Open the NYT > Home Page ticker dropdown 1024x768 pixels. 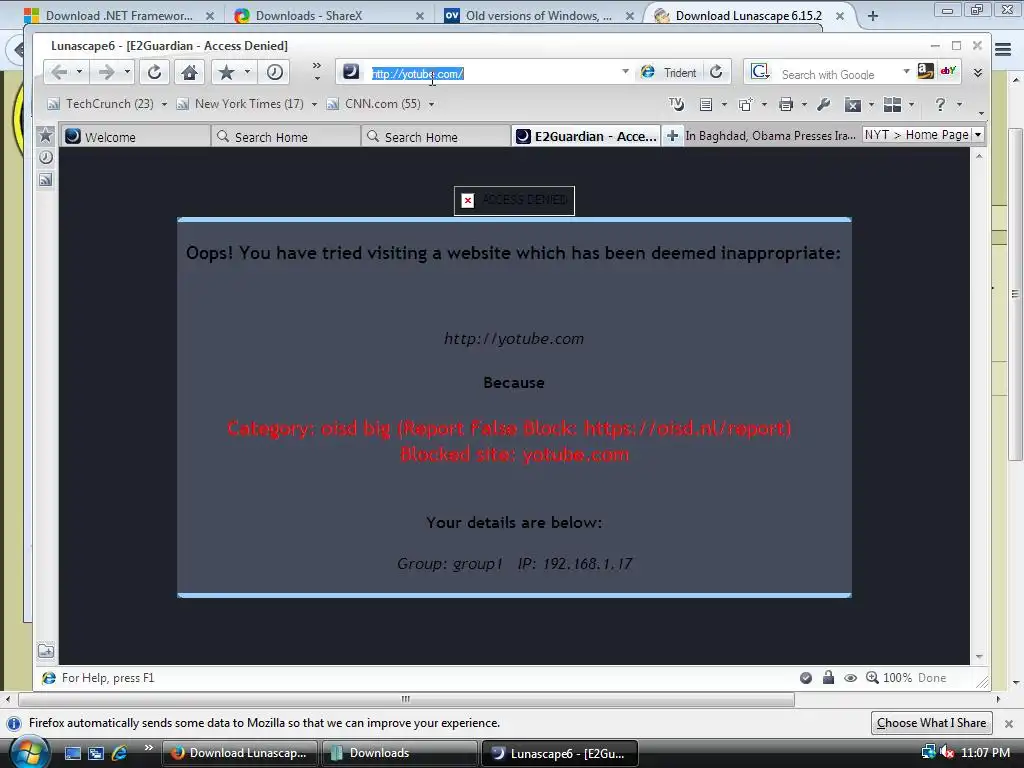(978, 135)
